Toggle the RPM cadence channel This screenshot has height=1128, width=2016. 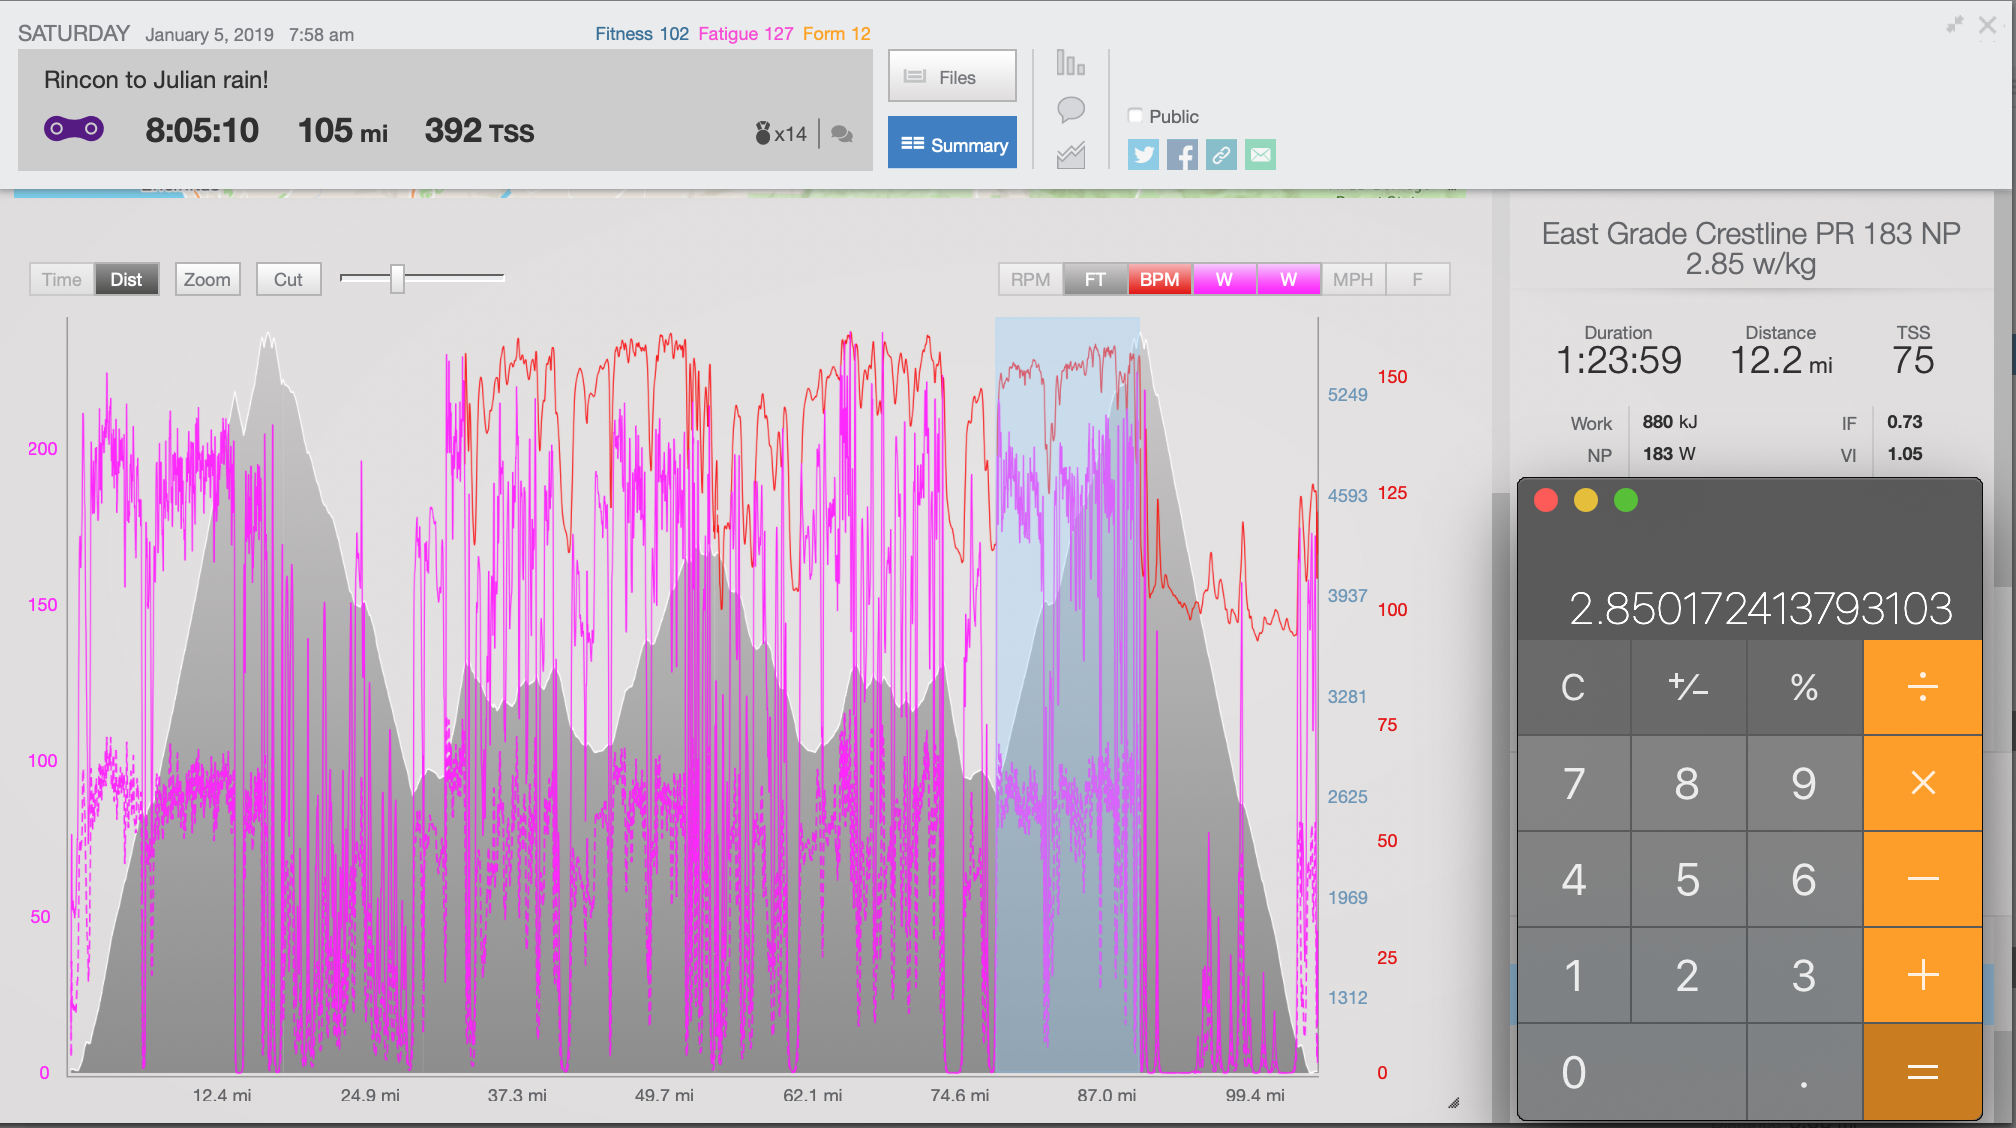[1030, 280]
